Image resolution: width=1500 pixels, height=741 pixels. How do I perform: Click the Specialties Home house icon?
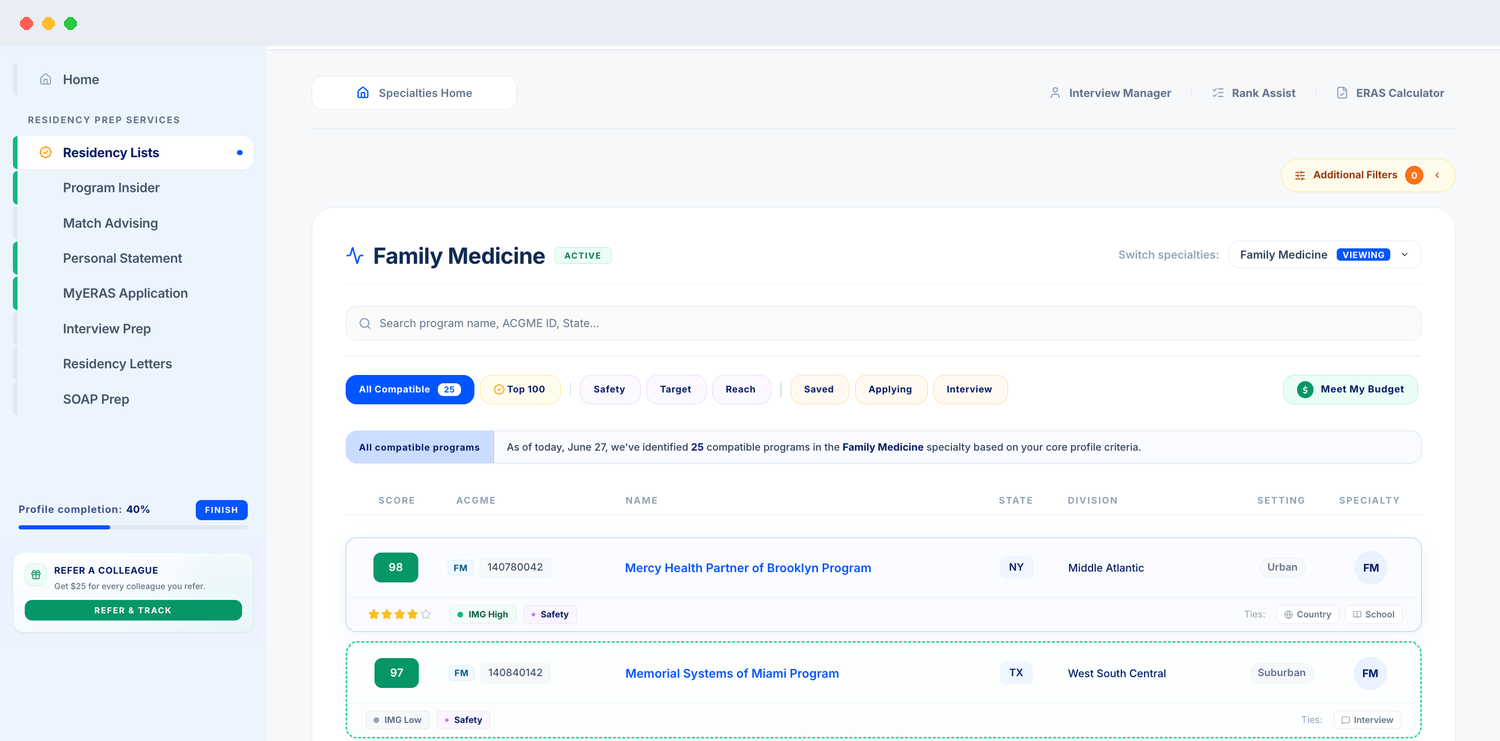pos(363,93)
